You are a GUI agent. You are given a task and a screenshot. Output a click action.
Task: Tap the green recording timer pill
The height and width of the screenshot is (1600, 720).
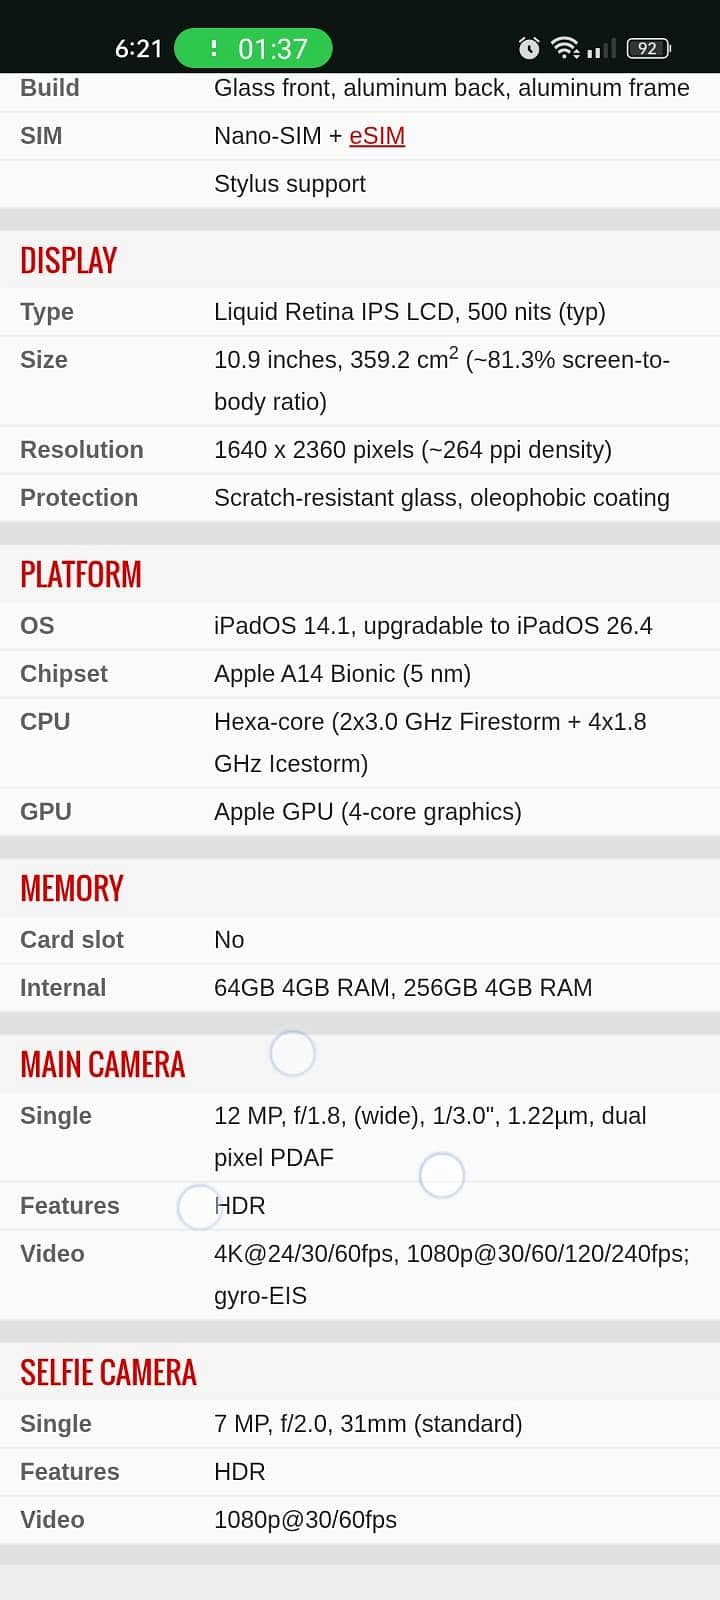(x=253, y=47)
